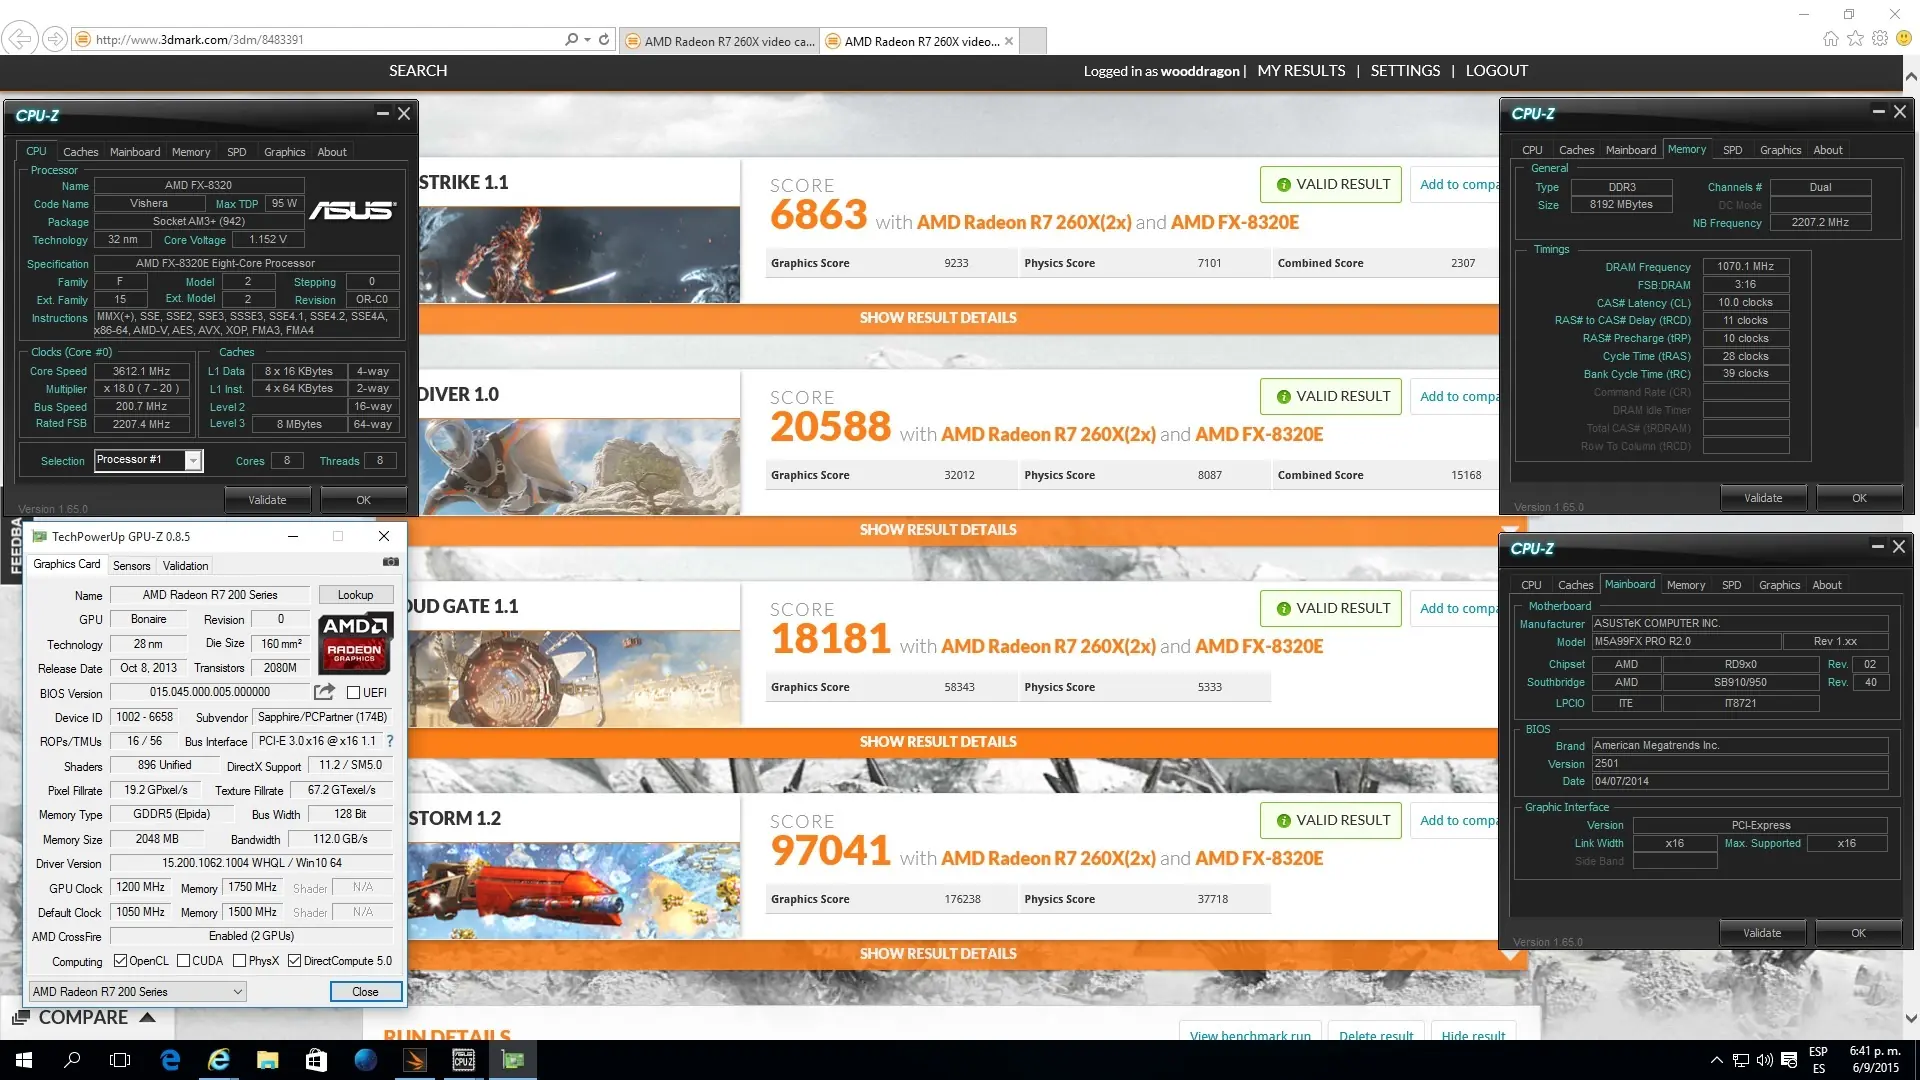
Task: Select Sensors tab in GPU-Z
Action: (x=131, y=566)
